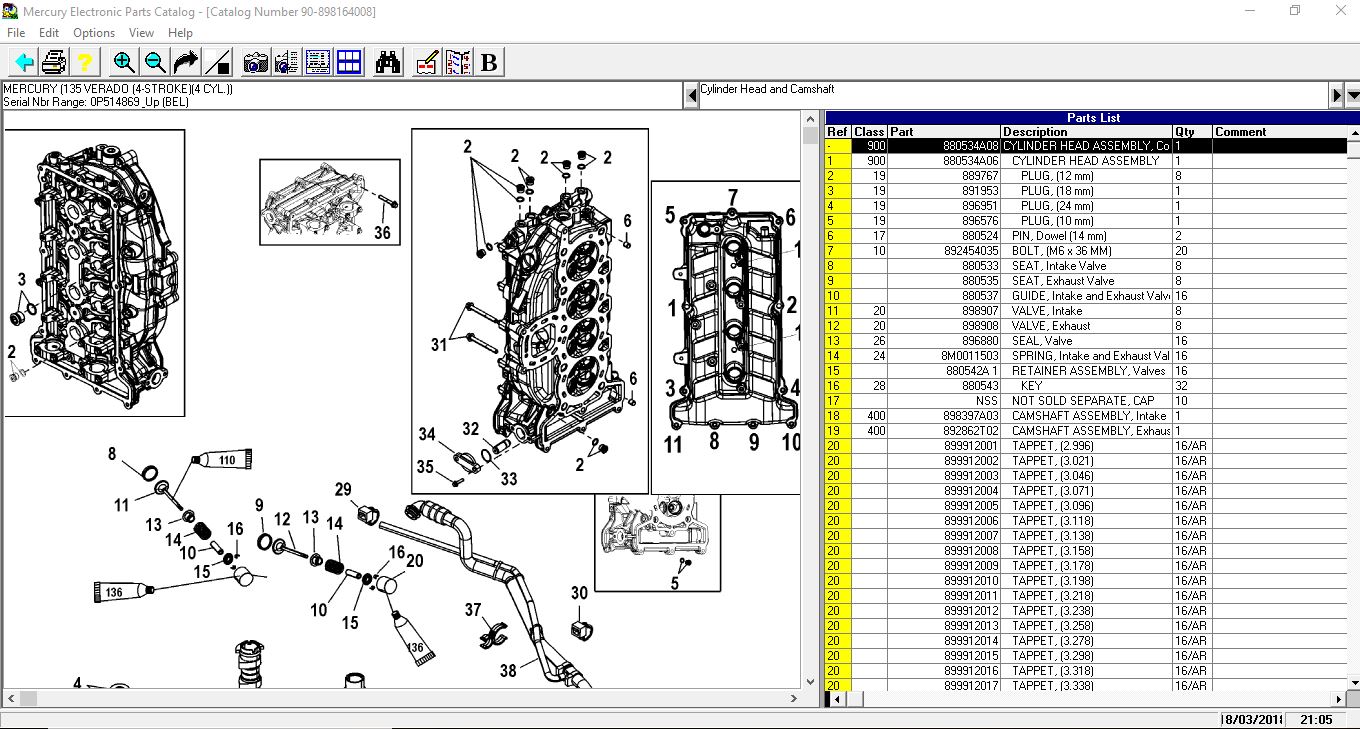Click the Comment column header
The image size is (1360, 729).
point(1279,132)
